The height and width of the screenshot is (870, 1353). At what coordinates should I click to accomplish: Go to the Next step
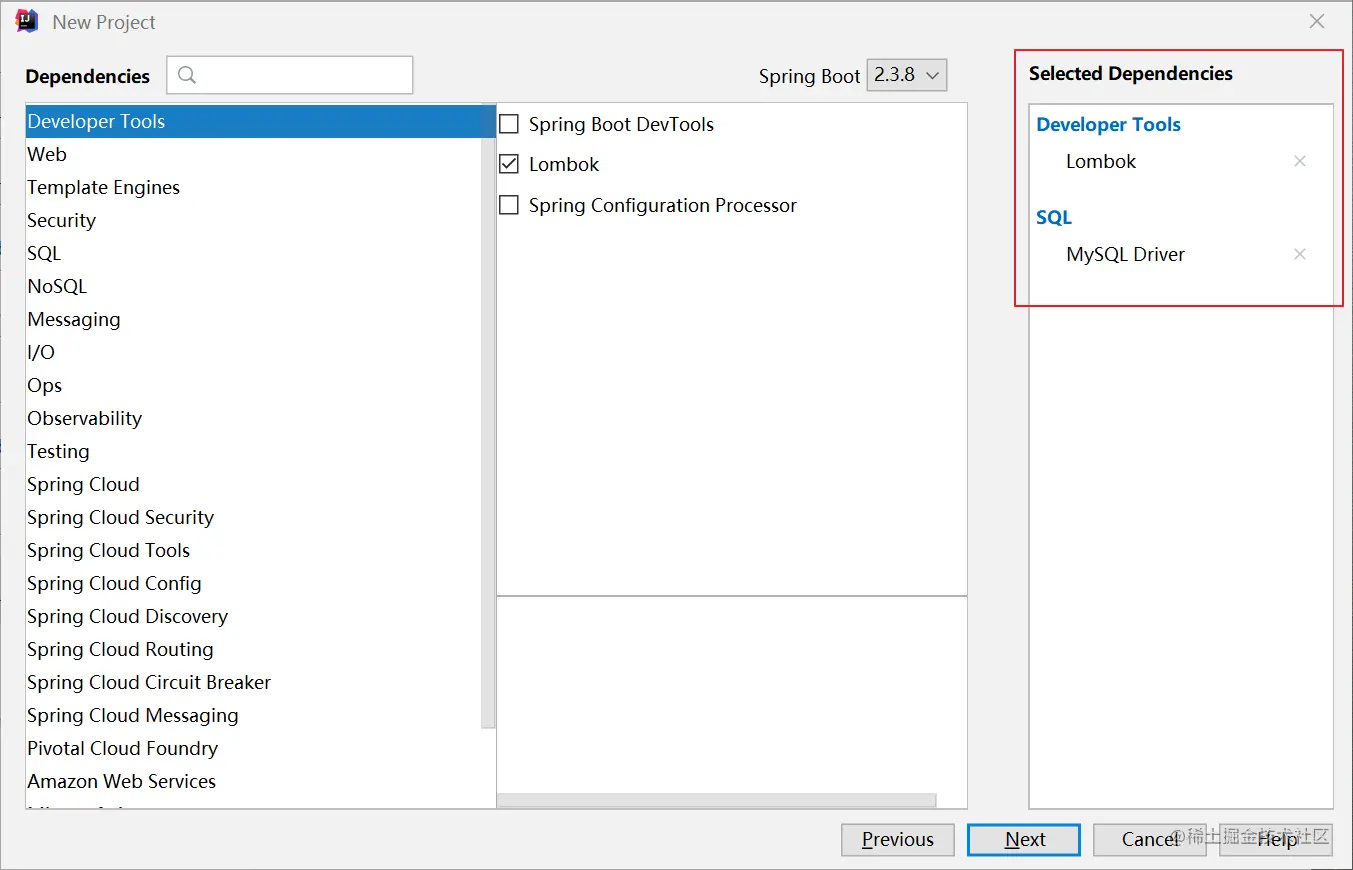coord(1024,839)
